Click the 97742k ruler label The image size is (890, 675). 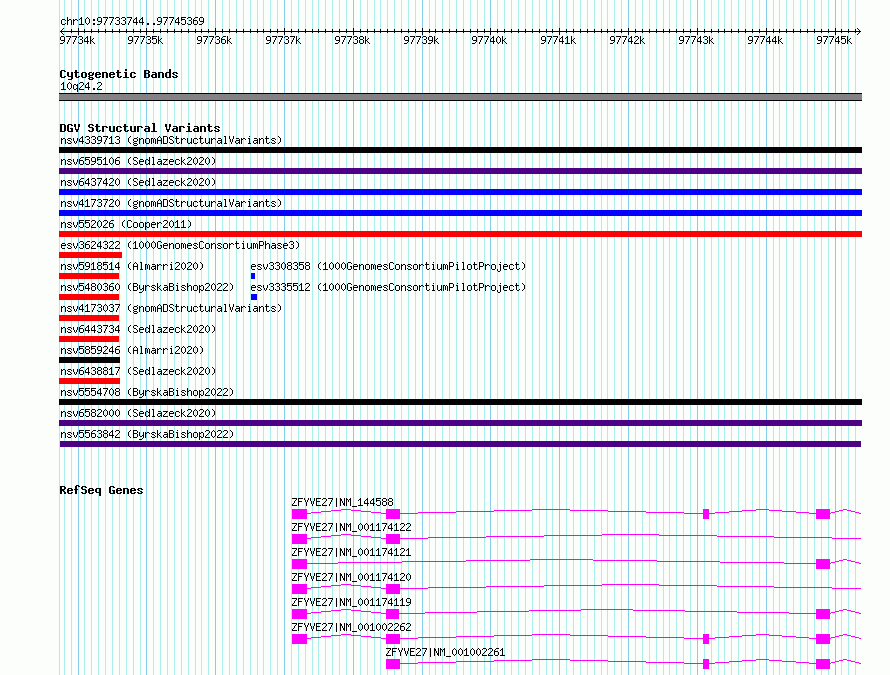(x=627, y=40)
